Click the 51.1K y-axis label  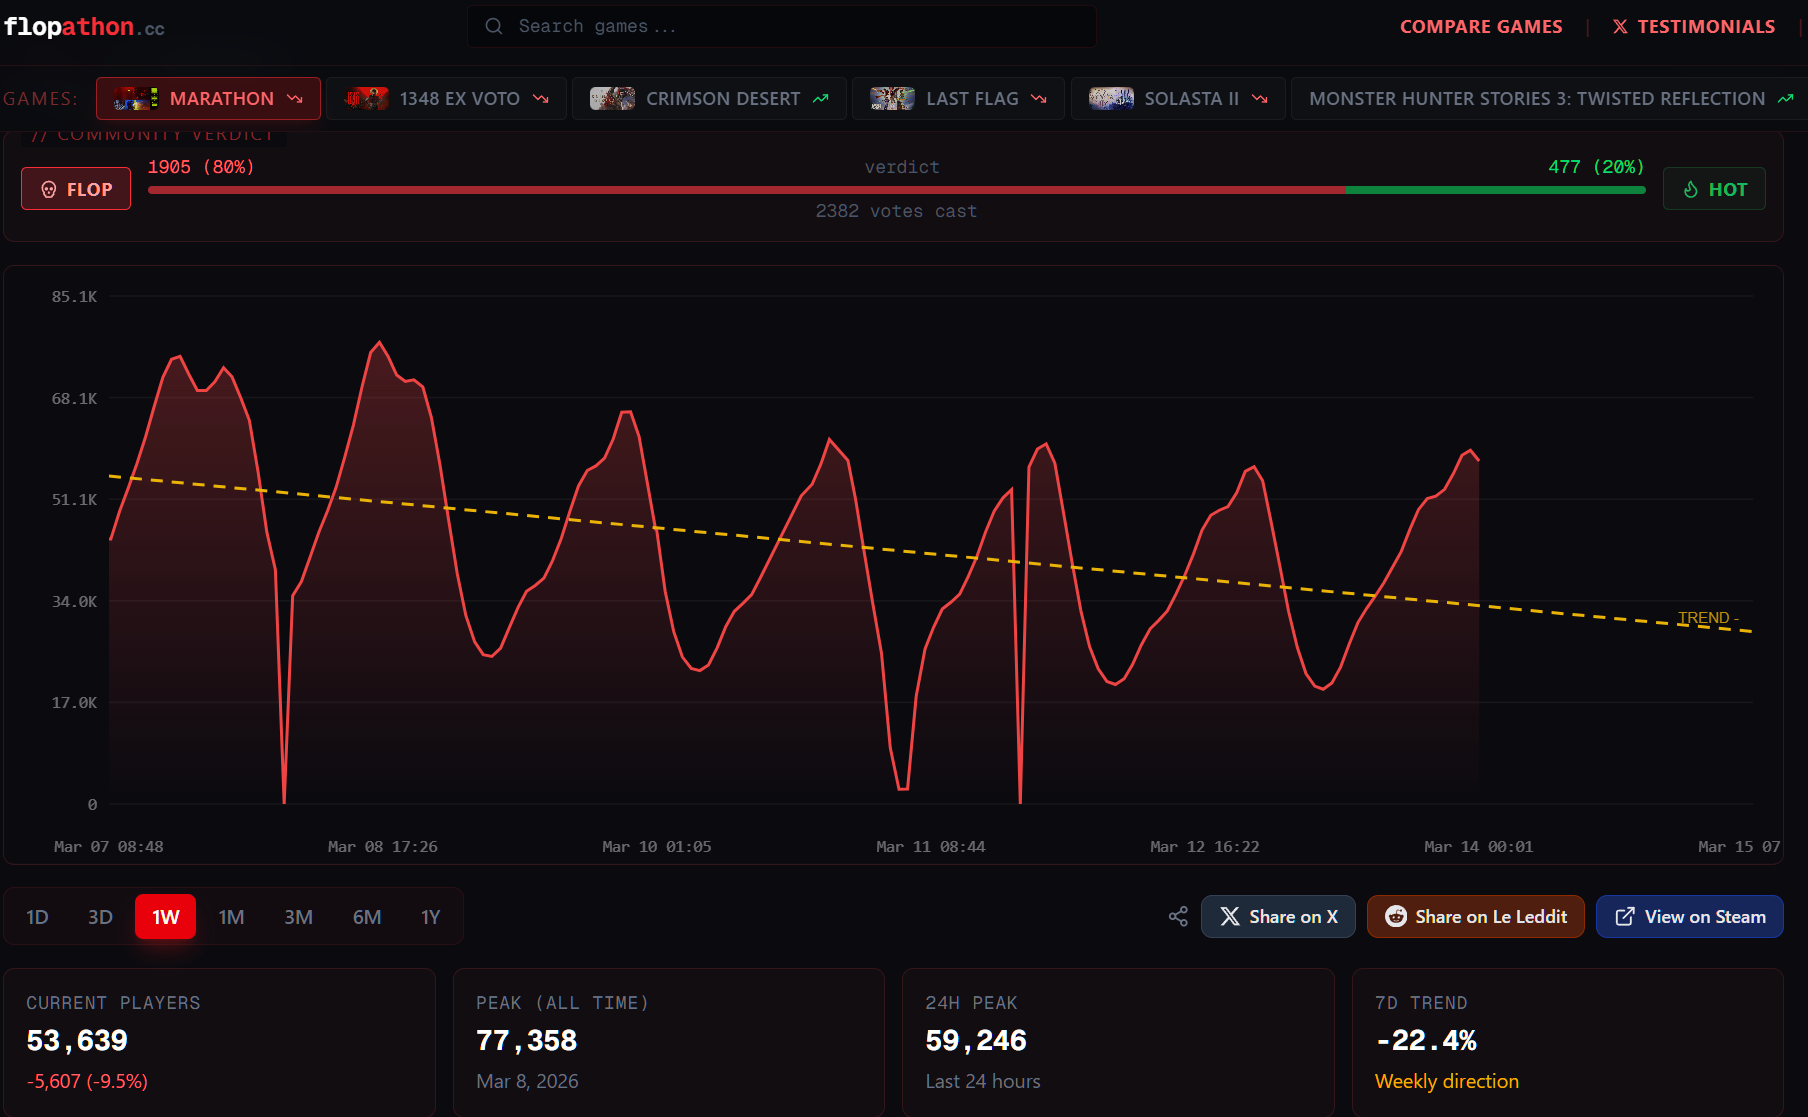pos(75,500)
